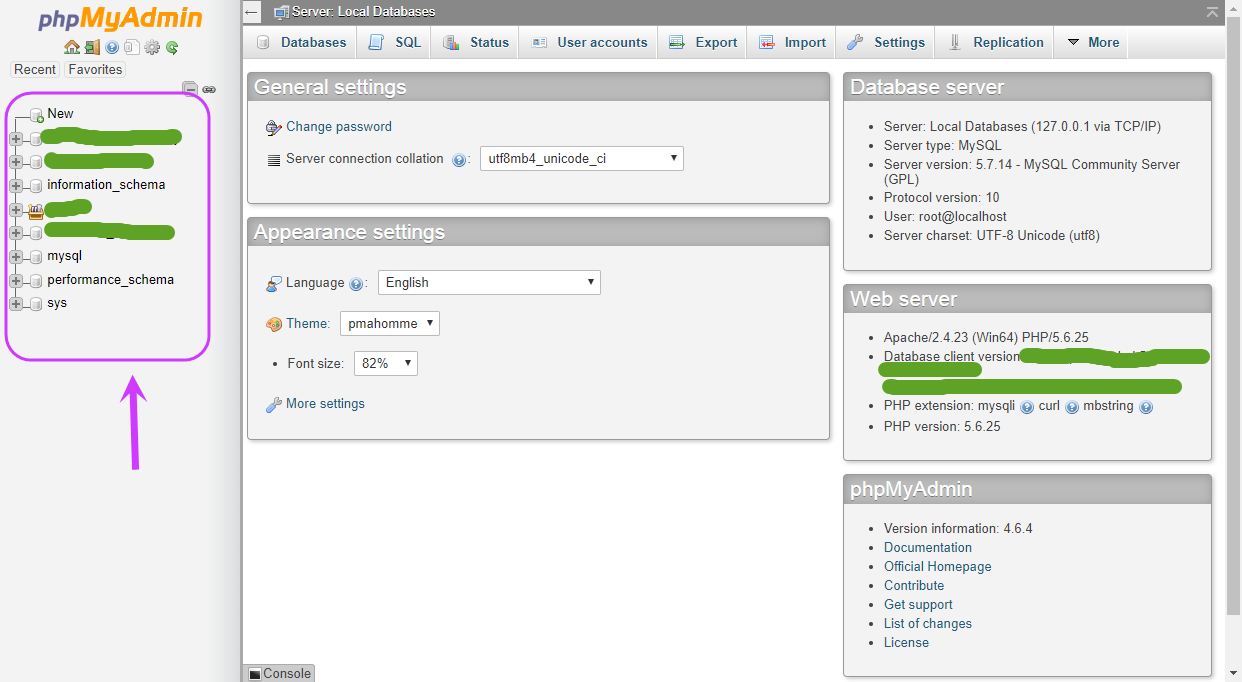Screen dimensions: 1242x682
Task: Open the User accounts tab
Action: point(589,42)
